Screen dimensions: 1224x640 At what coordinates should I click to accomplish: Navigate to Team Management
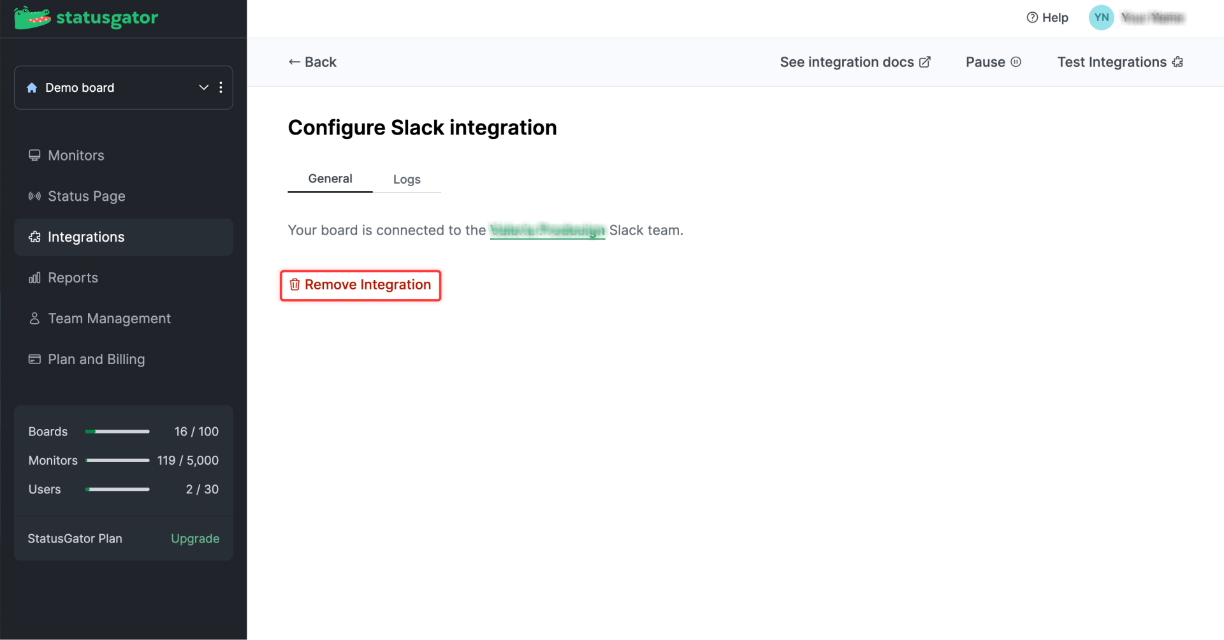pyautogui.click(x=124, y=318)
